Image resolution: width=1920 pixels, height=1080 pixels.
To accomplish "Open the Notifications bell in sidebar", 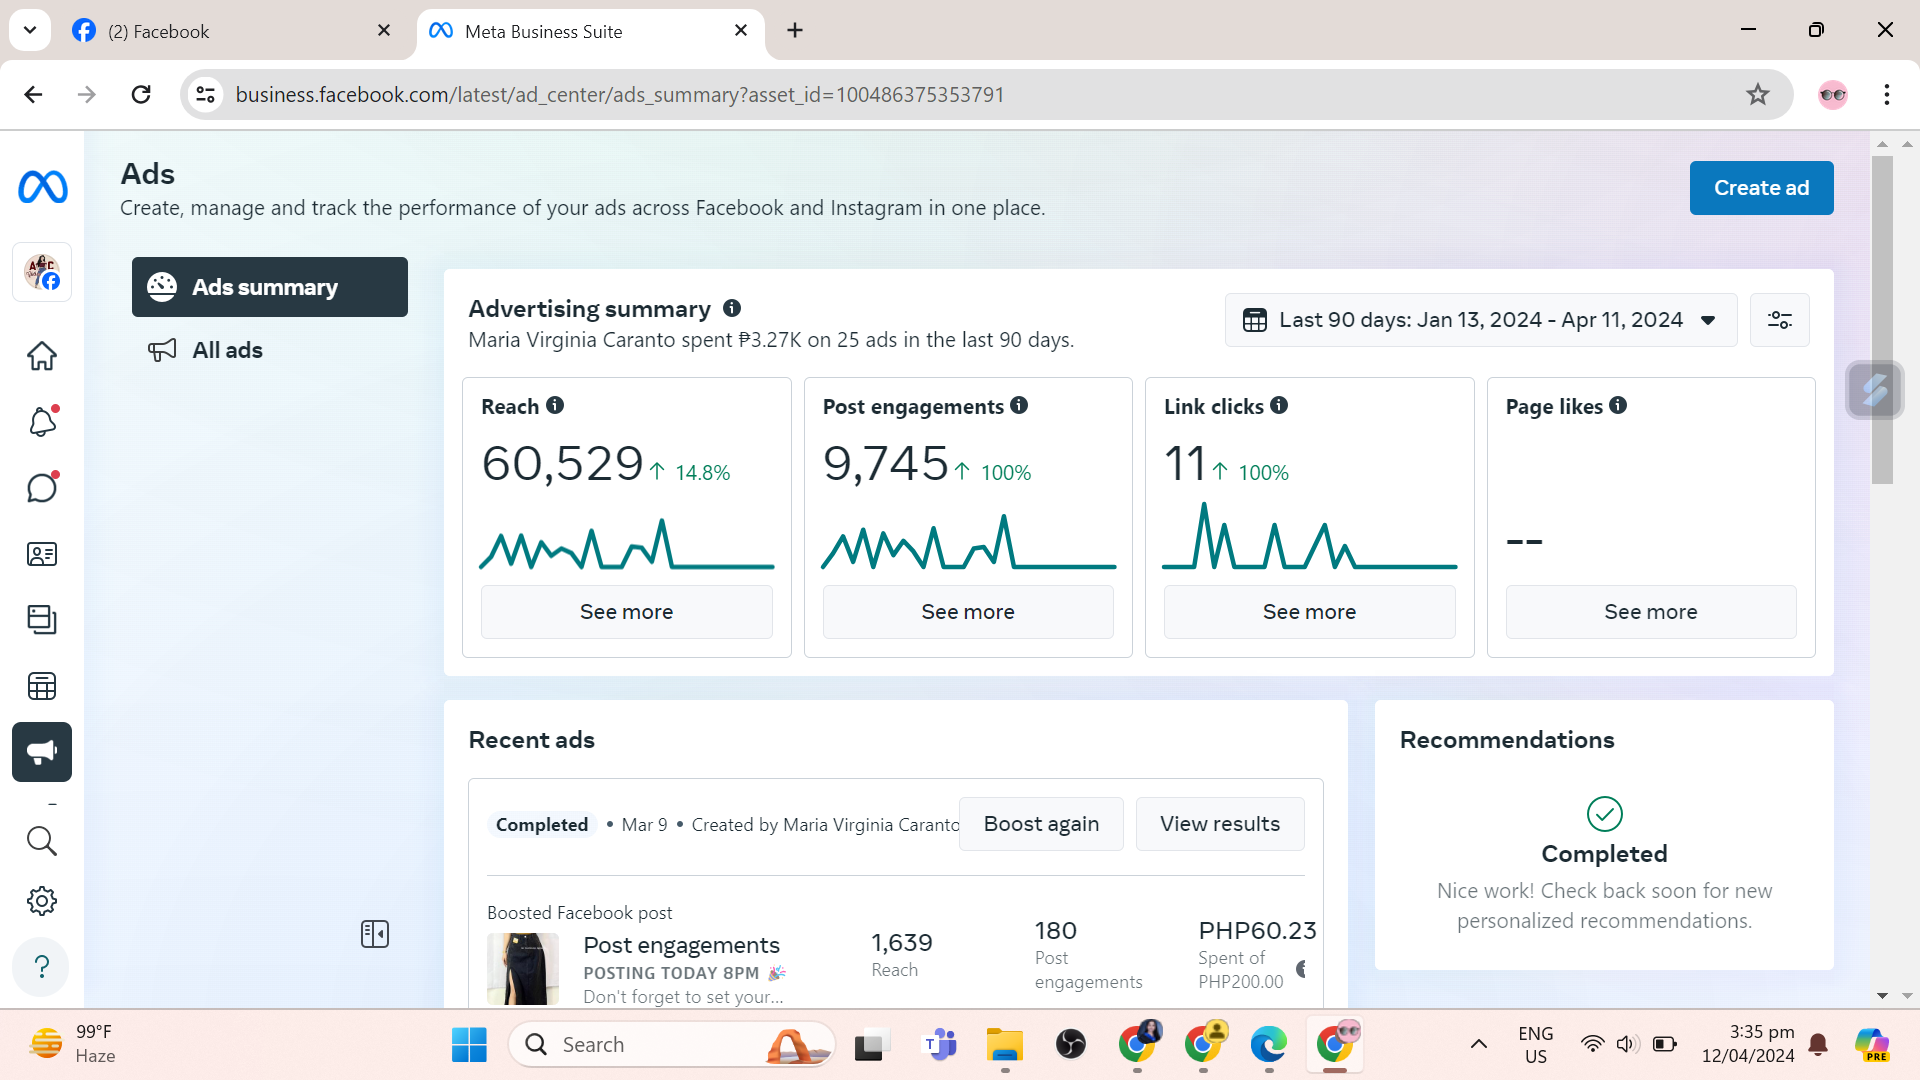I will [42, 422].
